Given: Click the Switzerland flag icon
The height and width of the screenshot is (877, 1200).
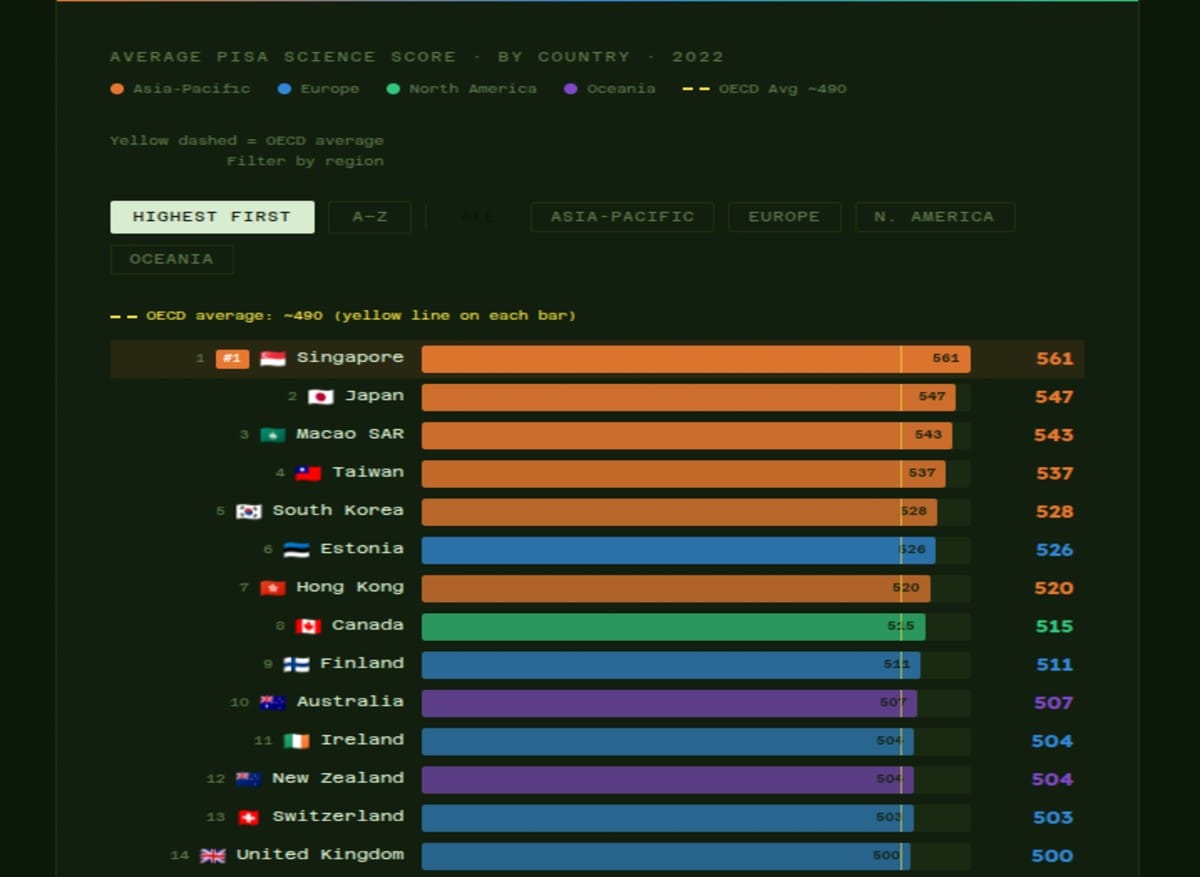Looking at the screenshot, I should click(x=250, y=817).
